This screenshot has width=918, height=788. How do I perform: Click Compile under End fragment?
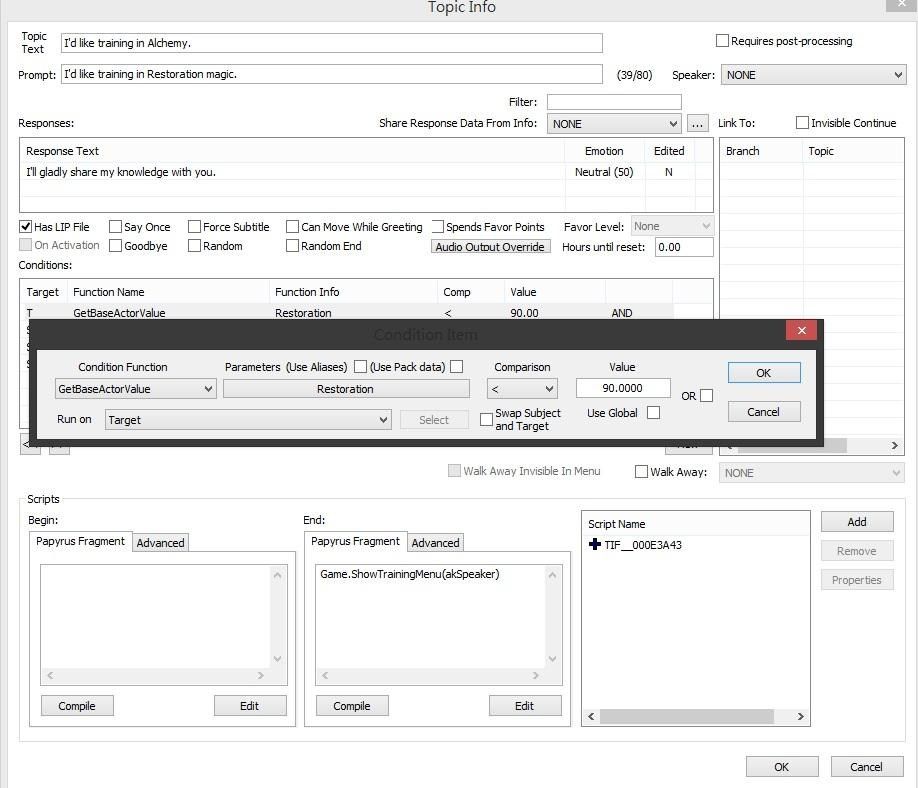pyautogui.click(x=352, y=705)
